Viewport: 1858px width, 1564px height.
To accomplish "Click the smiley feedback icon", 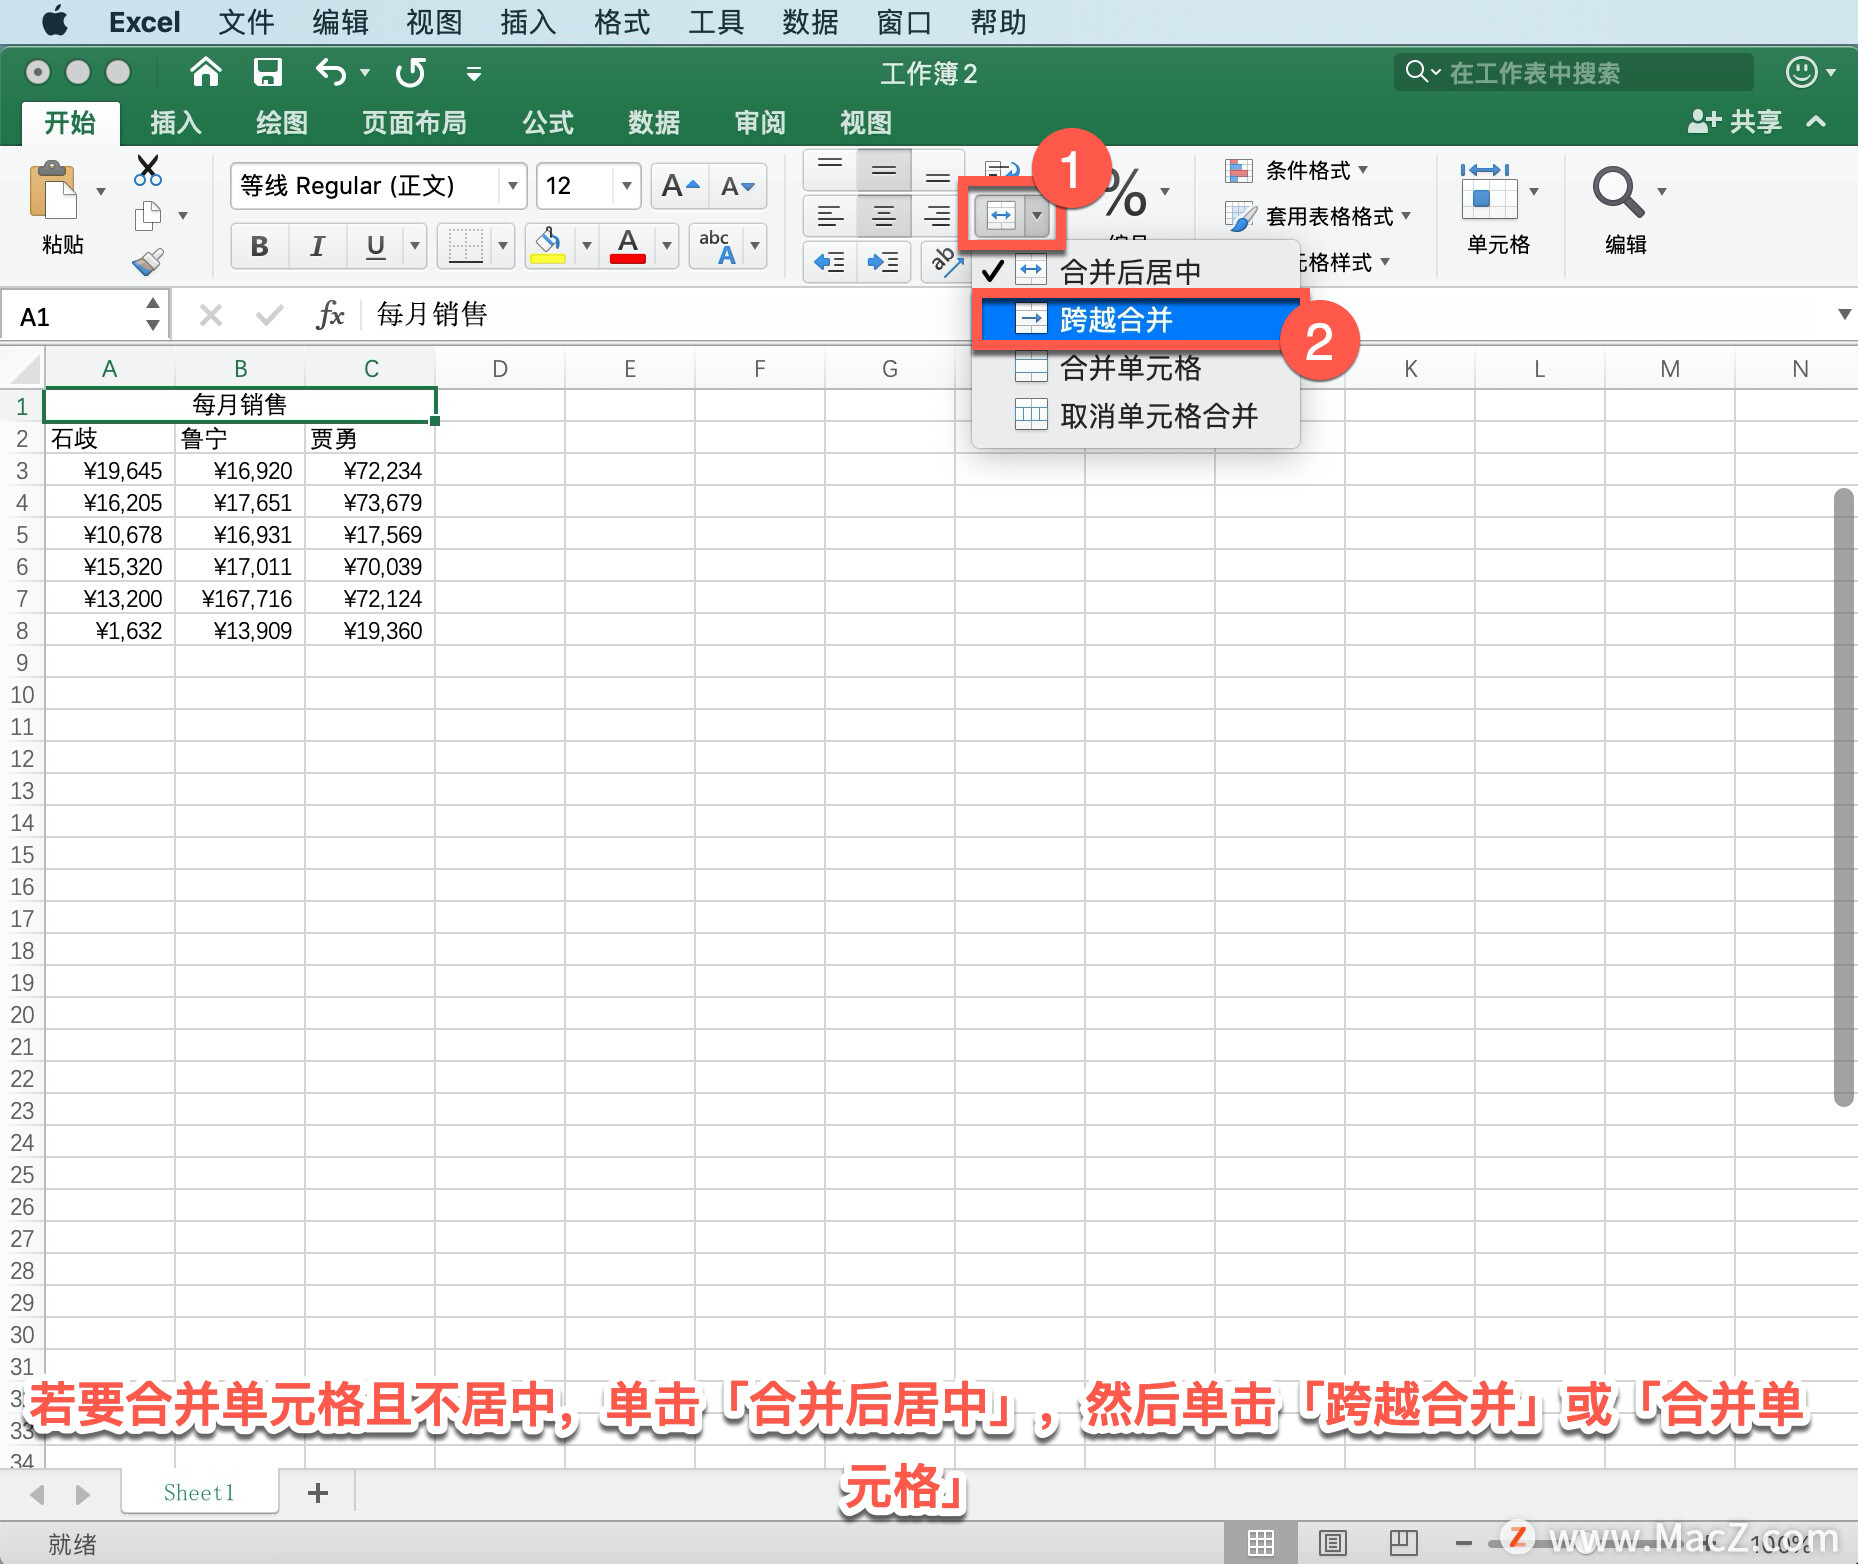I will click(1801, 72).
